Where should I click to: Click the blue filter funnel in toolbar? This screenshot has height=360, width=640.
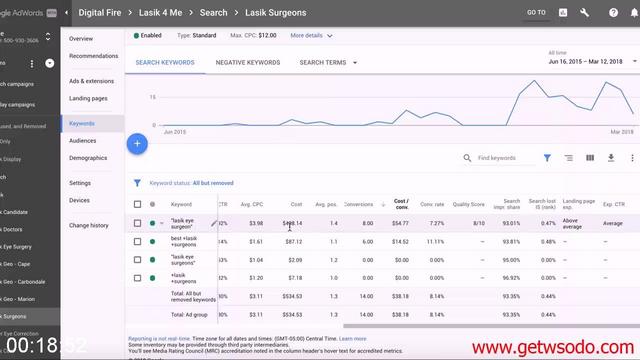547,158
